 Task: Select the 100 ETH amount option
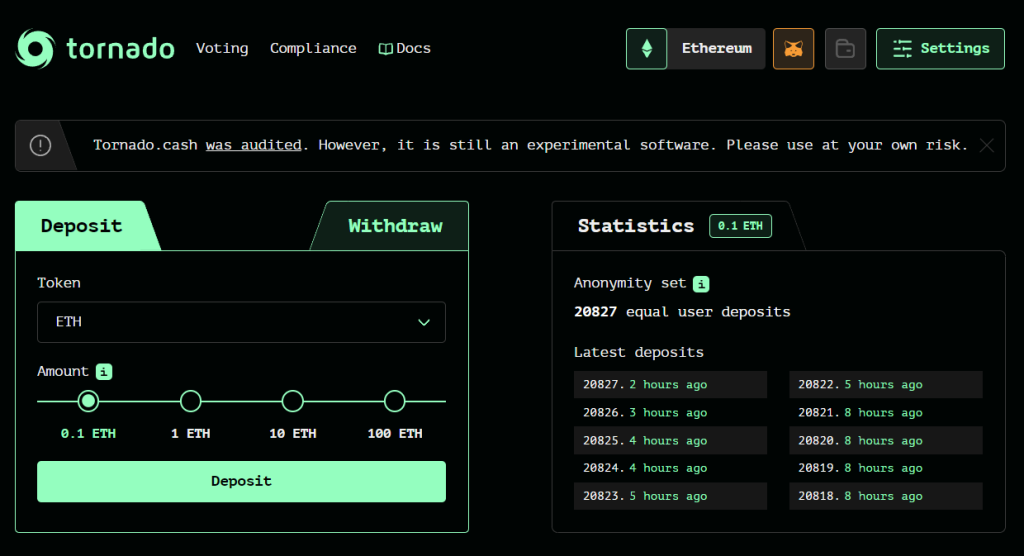coord(394,401)
